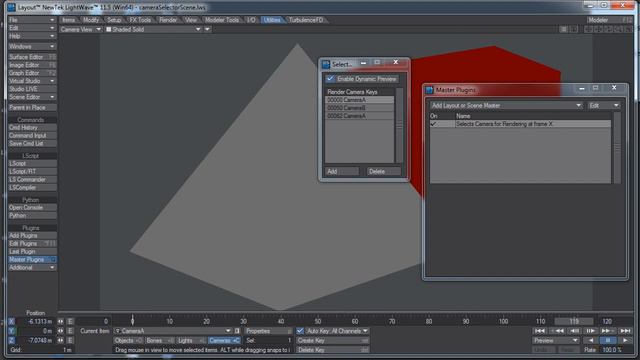Open the Graph Editor
Viewport: 640px width, 360px height.
pos(32,73)
